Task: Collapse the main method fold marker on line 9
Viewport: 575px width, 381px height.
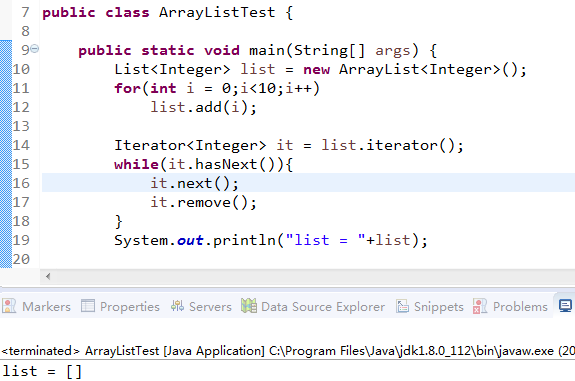Action: point(35,48)
